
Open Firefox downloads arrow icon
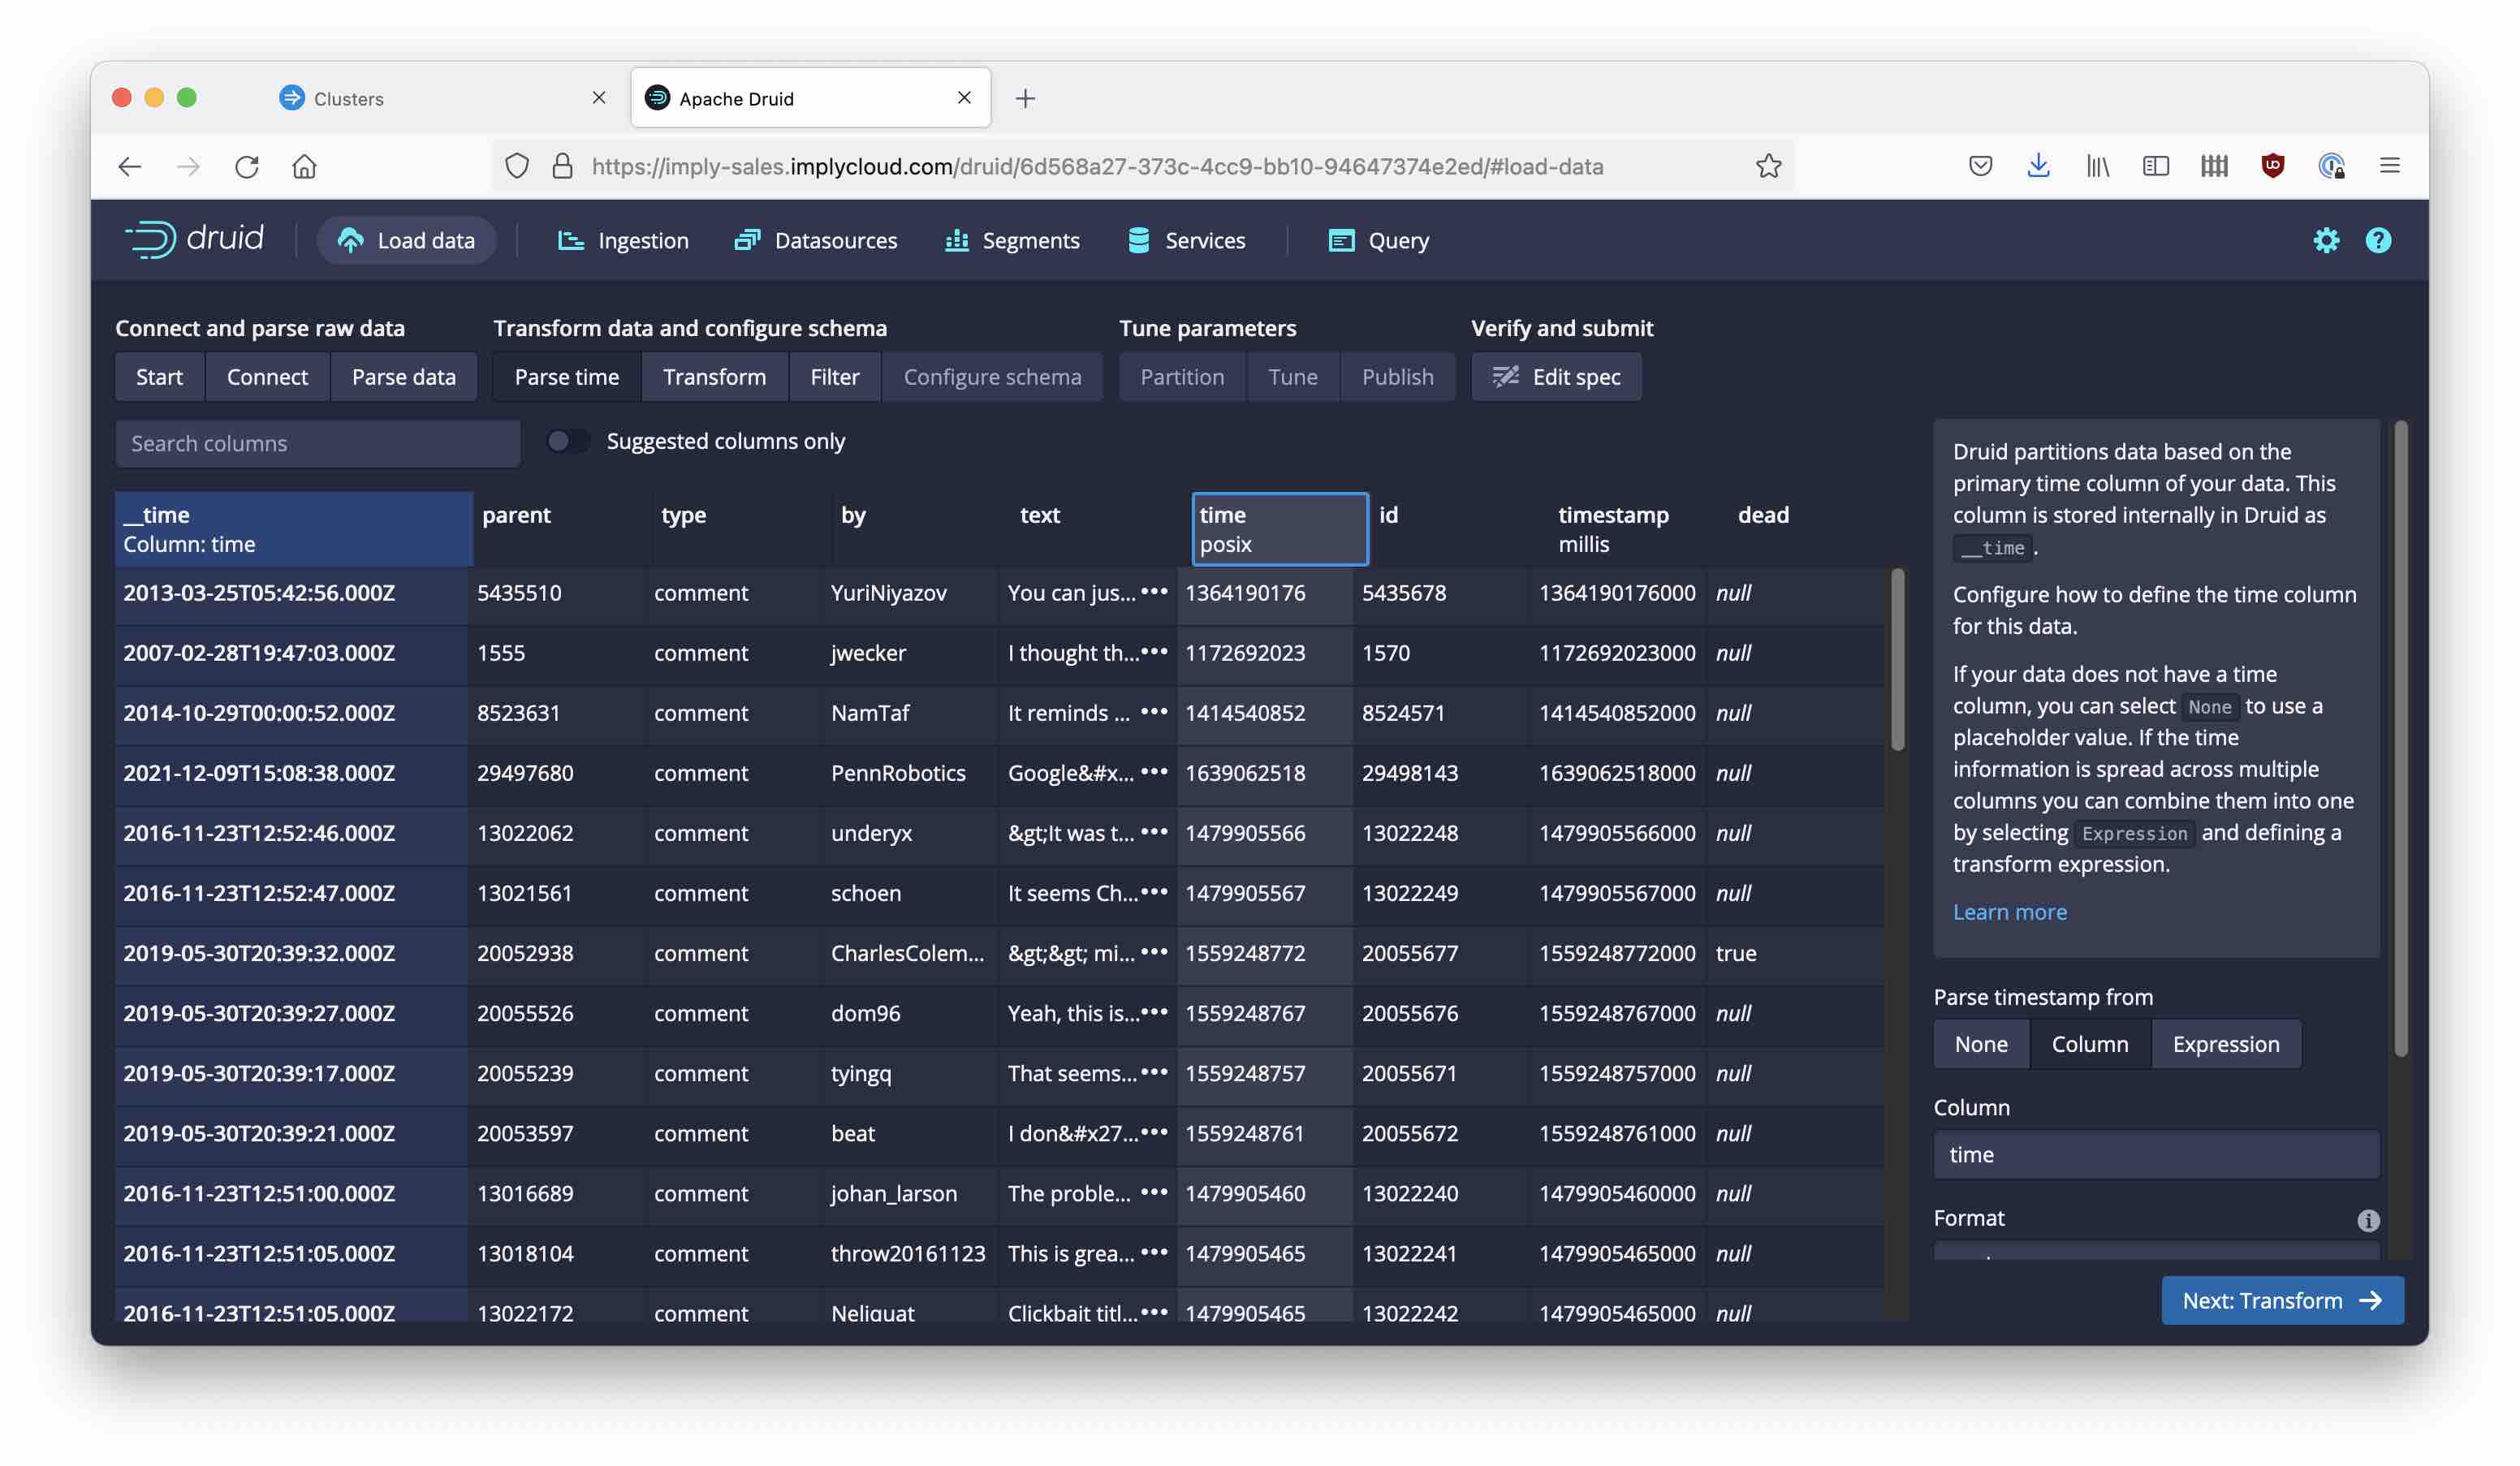2038,166
